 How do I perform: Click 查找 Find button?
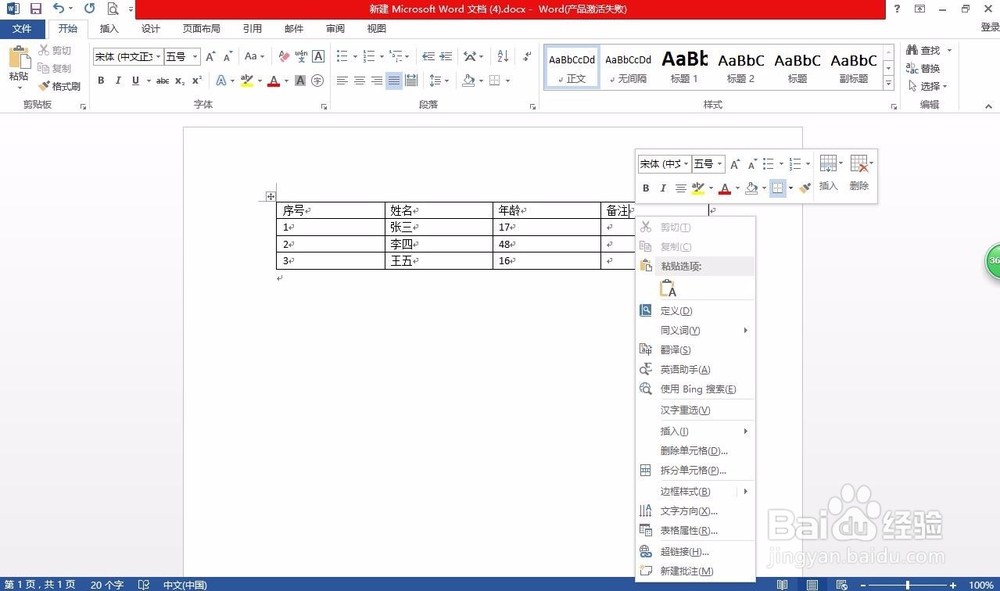click(x=923, y=50)
